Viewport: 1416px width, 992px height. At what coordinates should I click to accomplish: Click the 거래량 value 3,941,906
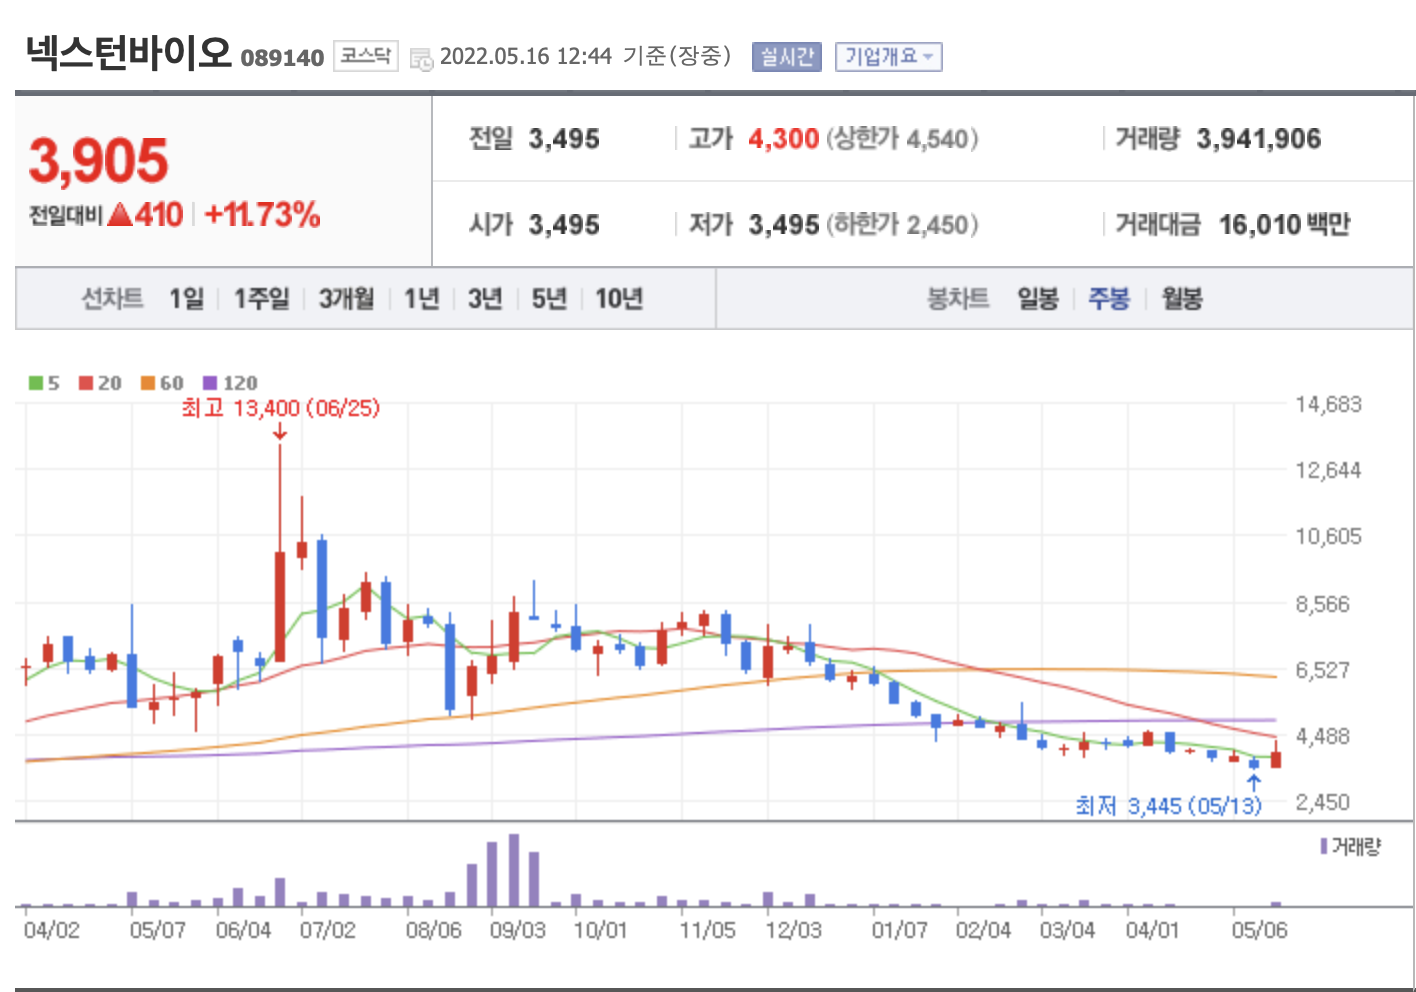click(x=1259, y=139)
